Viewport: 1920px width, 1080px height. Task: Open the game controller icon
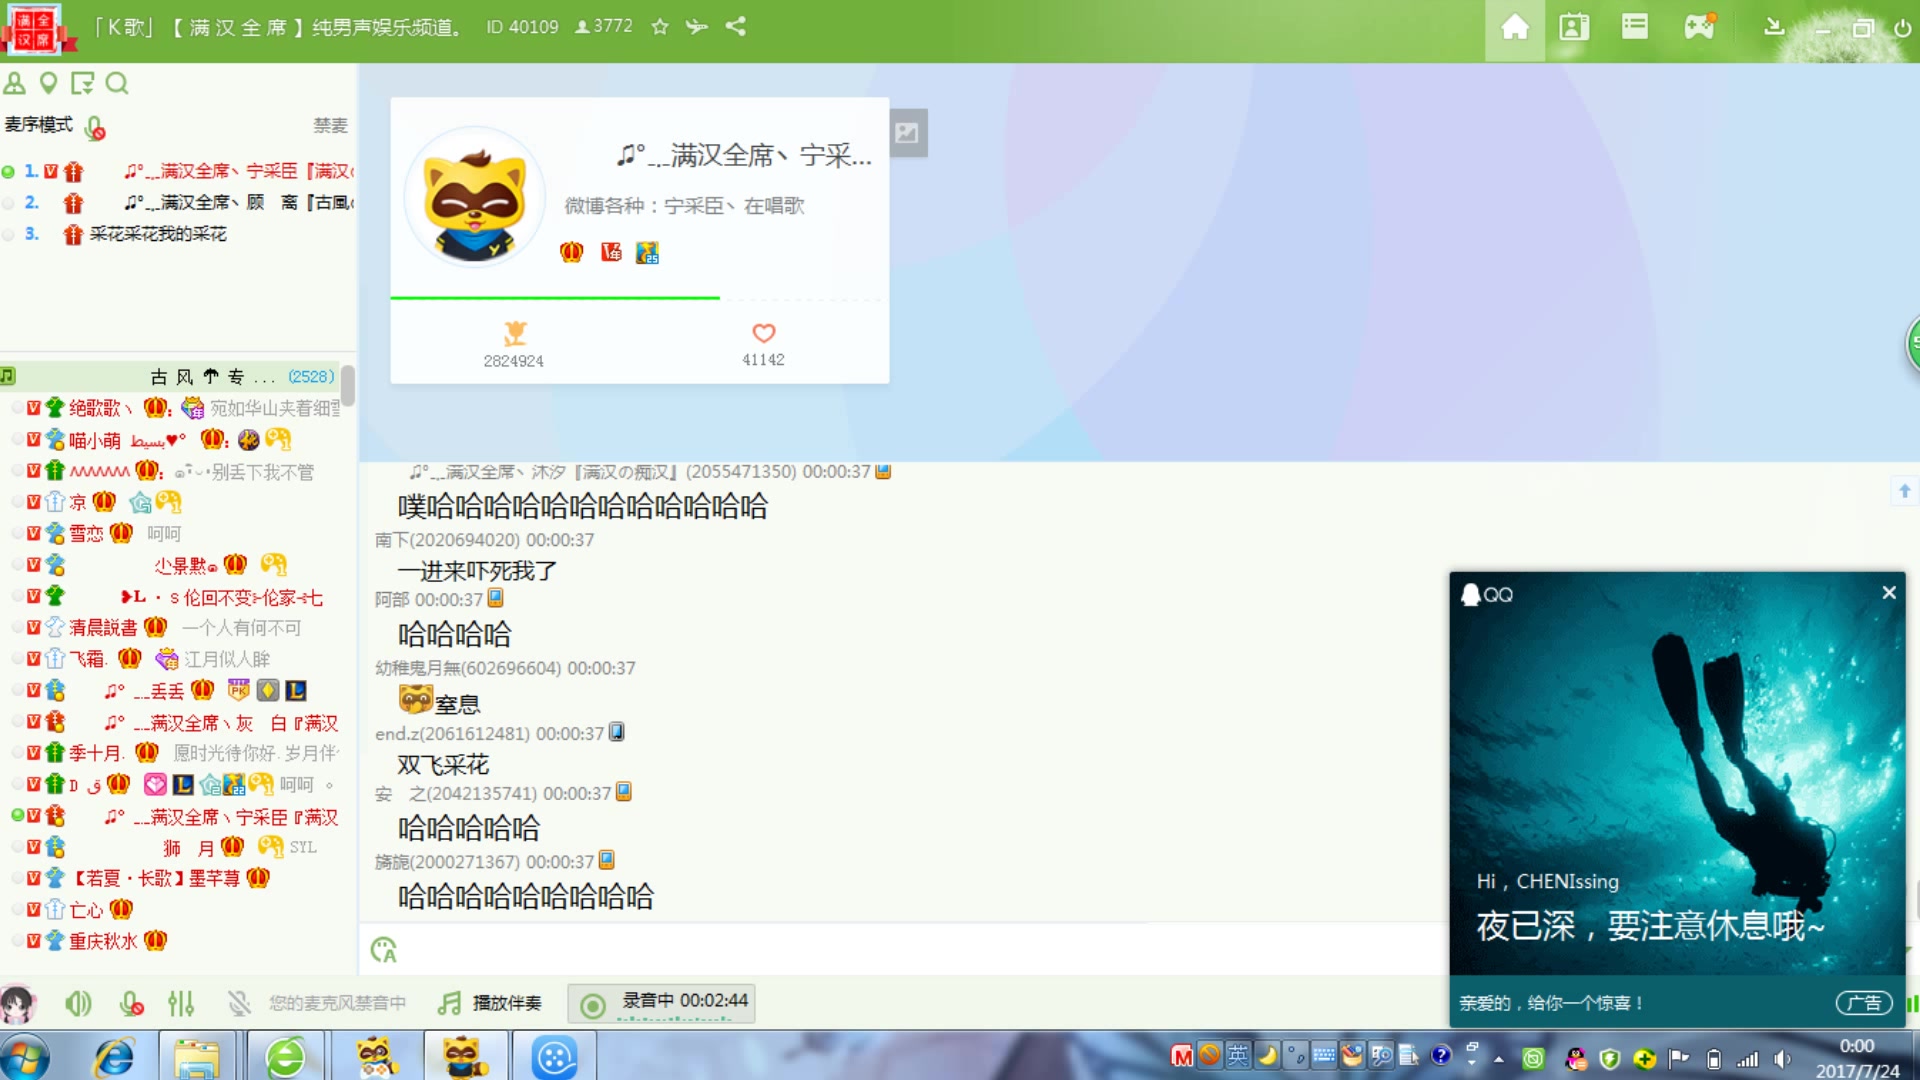(x=1699, y=27)
